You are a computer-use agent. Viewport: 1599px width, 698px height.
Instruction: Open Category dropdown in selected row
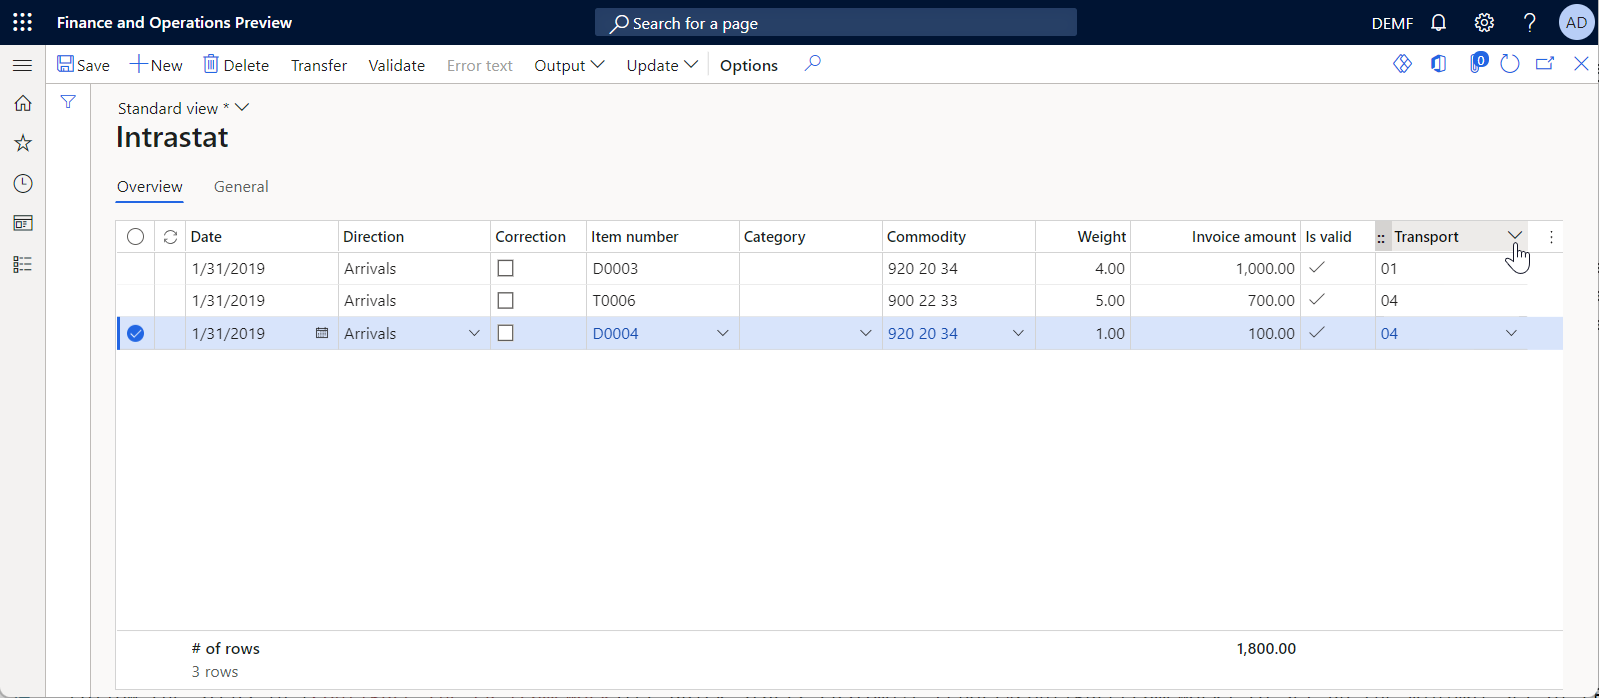click(x=865, y=333)
